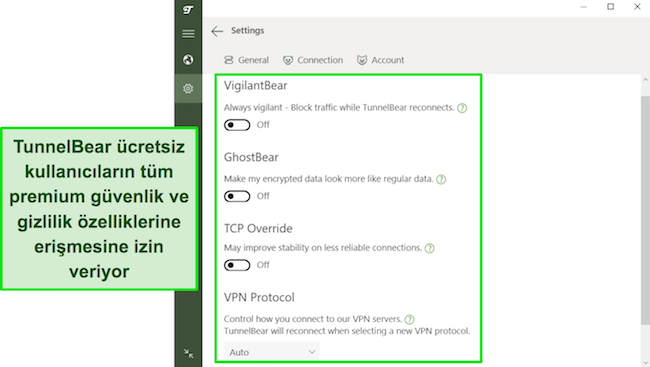The height and width of the screenshot is (367, 650).
Task: Click the collapse window arrows icon
Action: 189,353
